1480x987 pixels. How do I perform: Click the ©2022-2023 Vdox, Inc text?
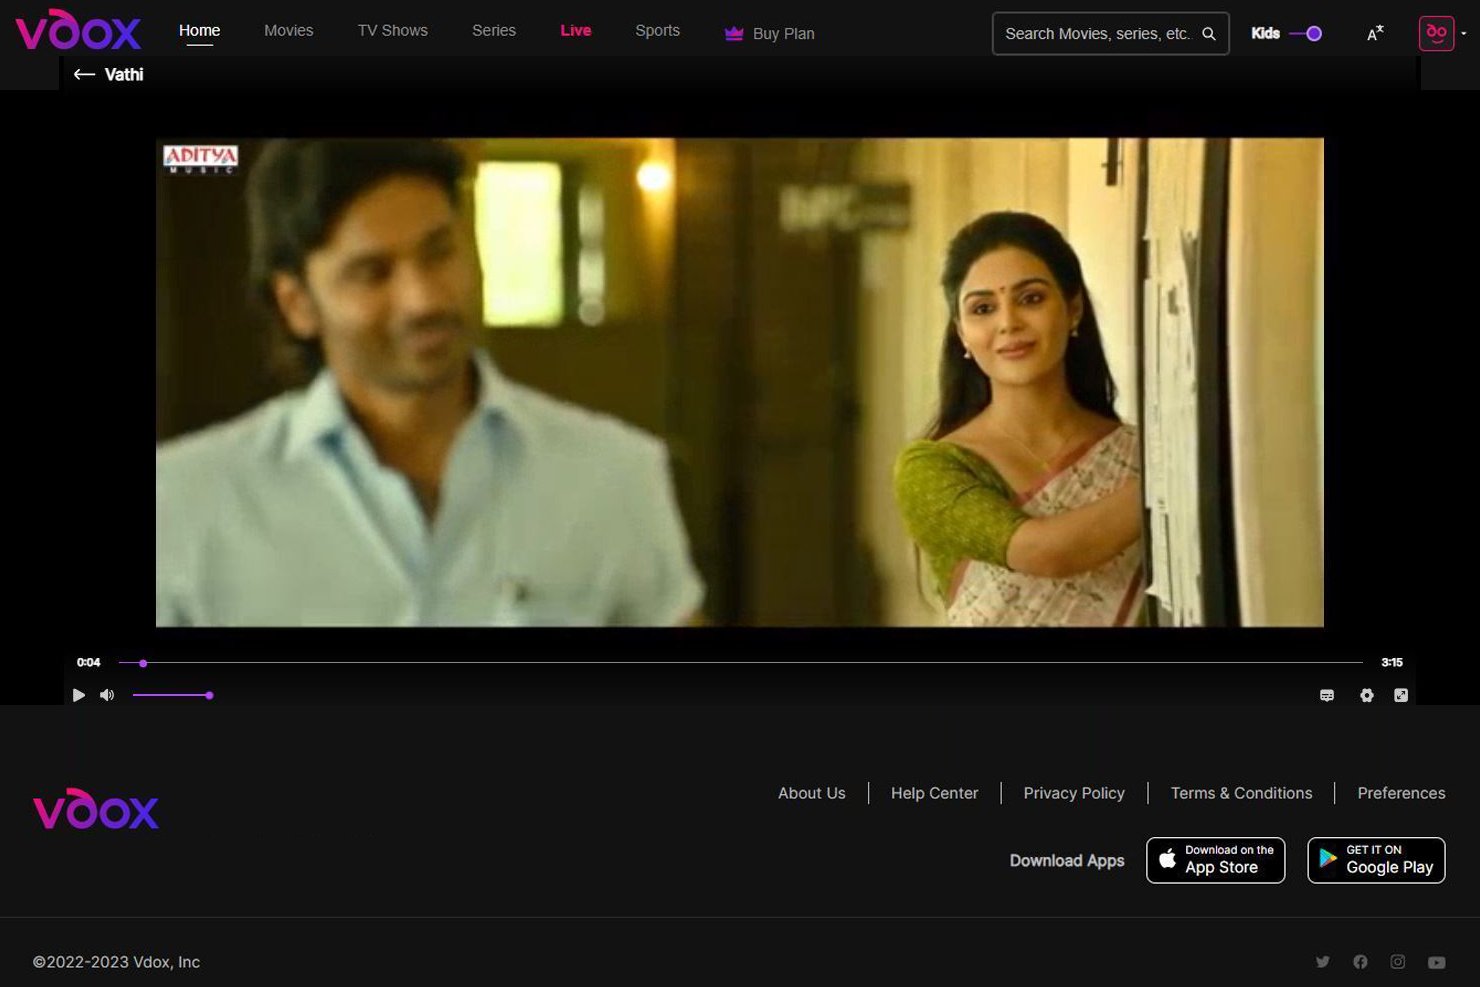point(116,962)
